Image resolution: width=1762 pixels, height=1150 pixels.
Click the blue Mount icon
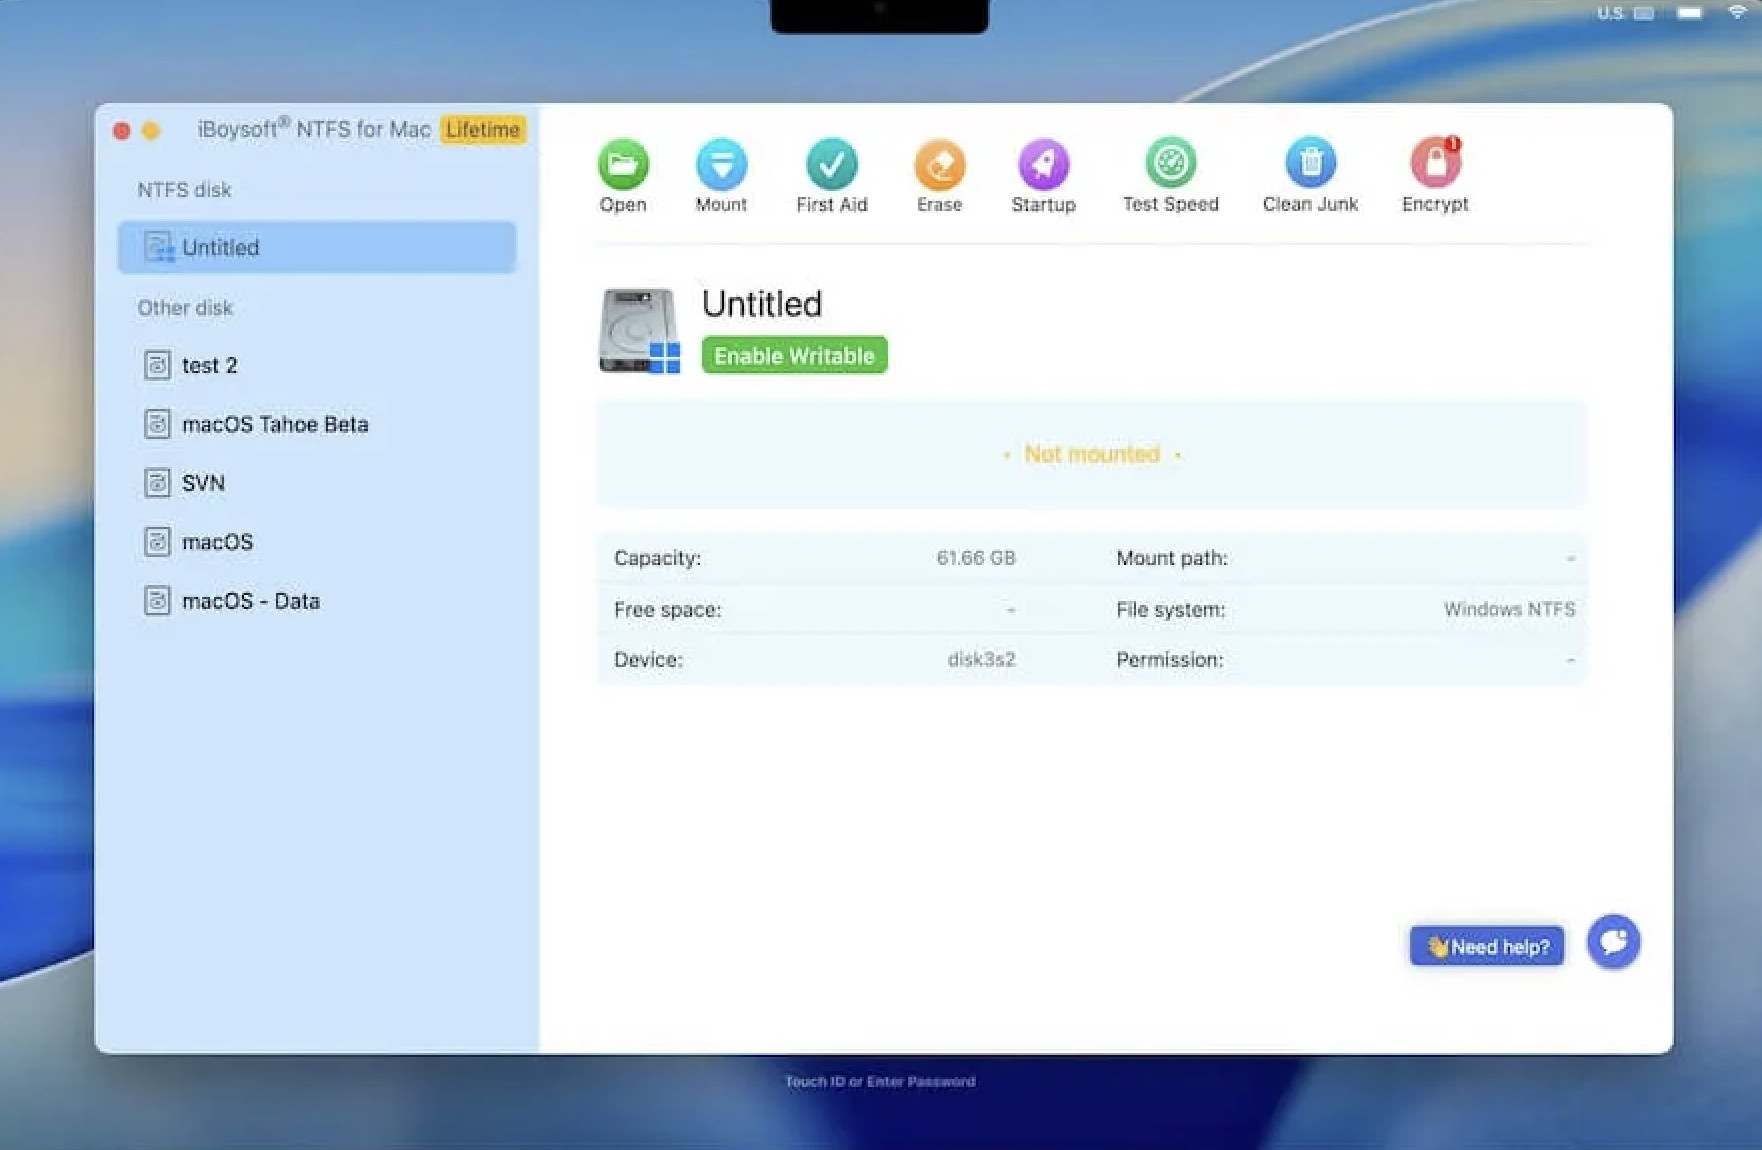pos(721,164)
